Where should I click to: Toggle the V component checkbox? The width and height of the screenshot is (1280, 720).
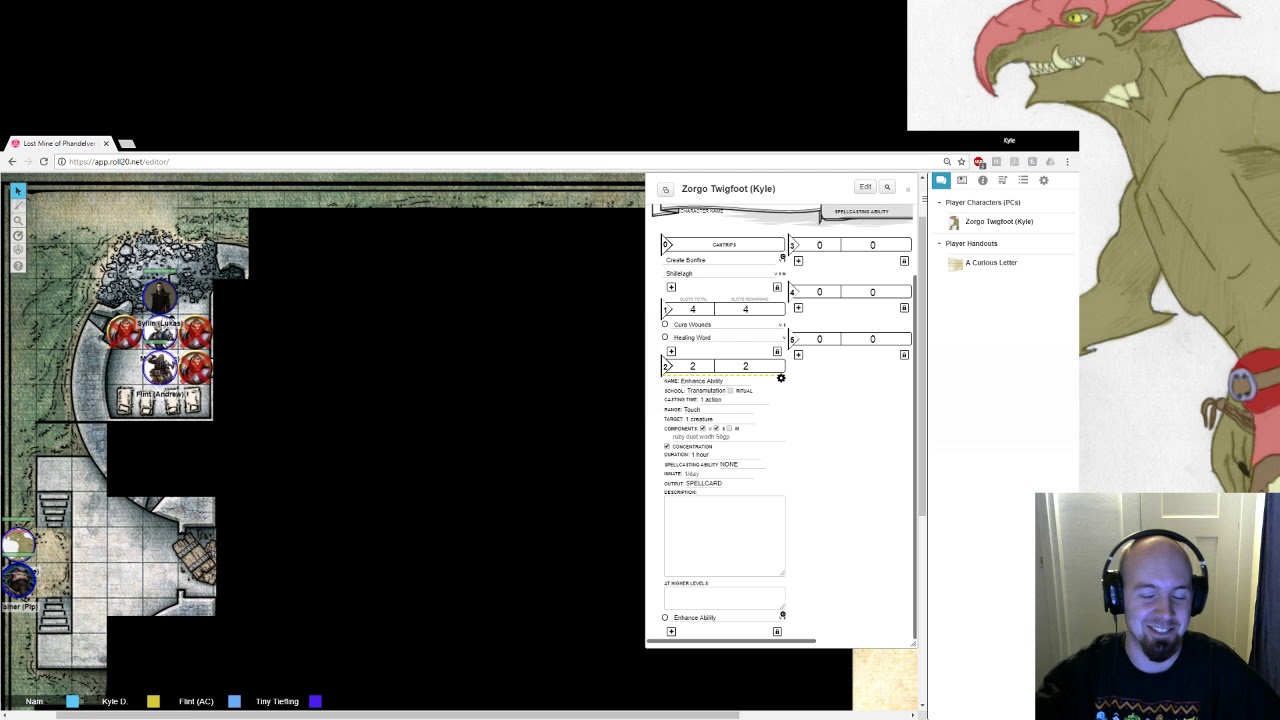tap(703, 428)
